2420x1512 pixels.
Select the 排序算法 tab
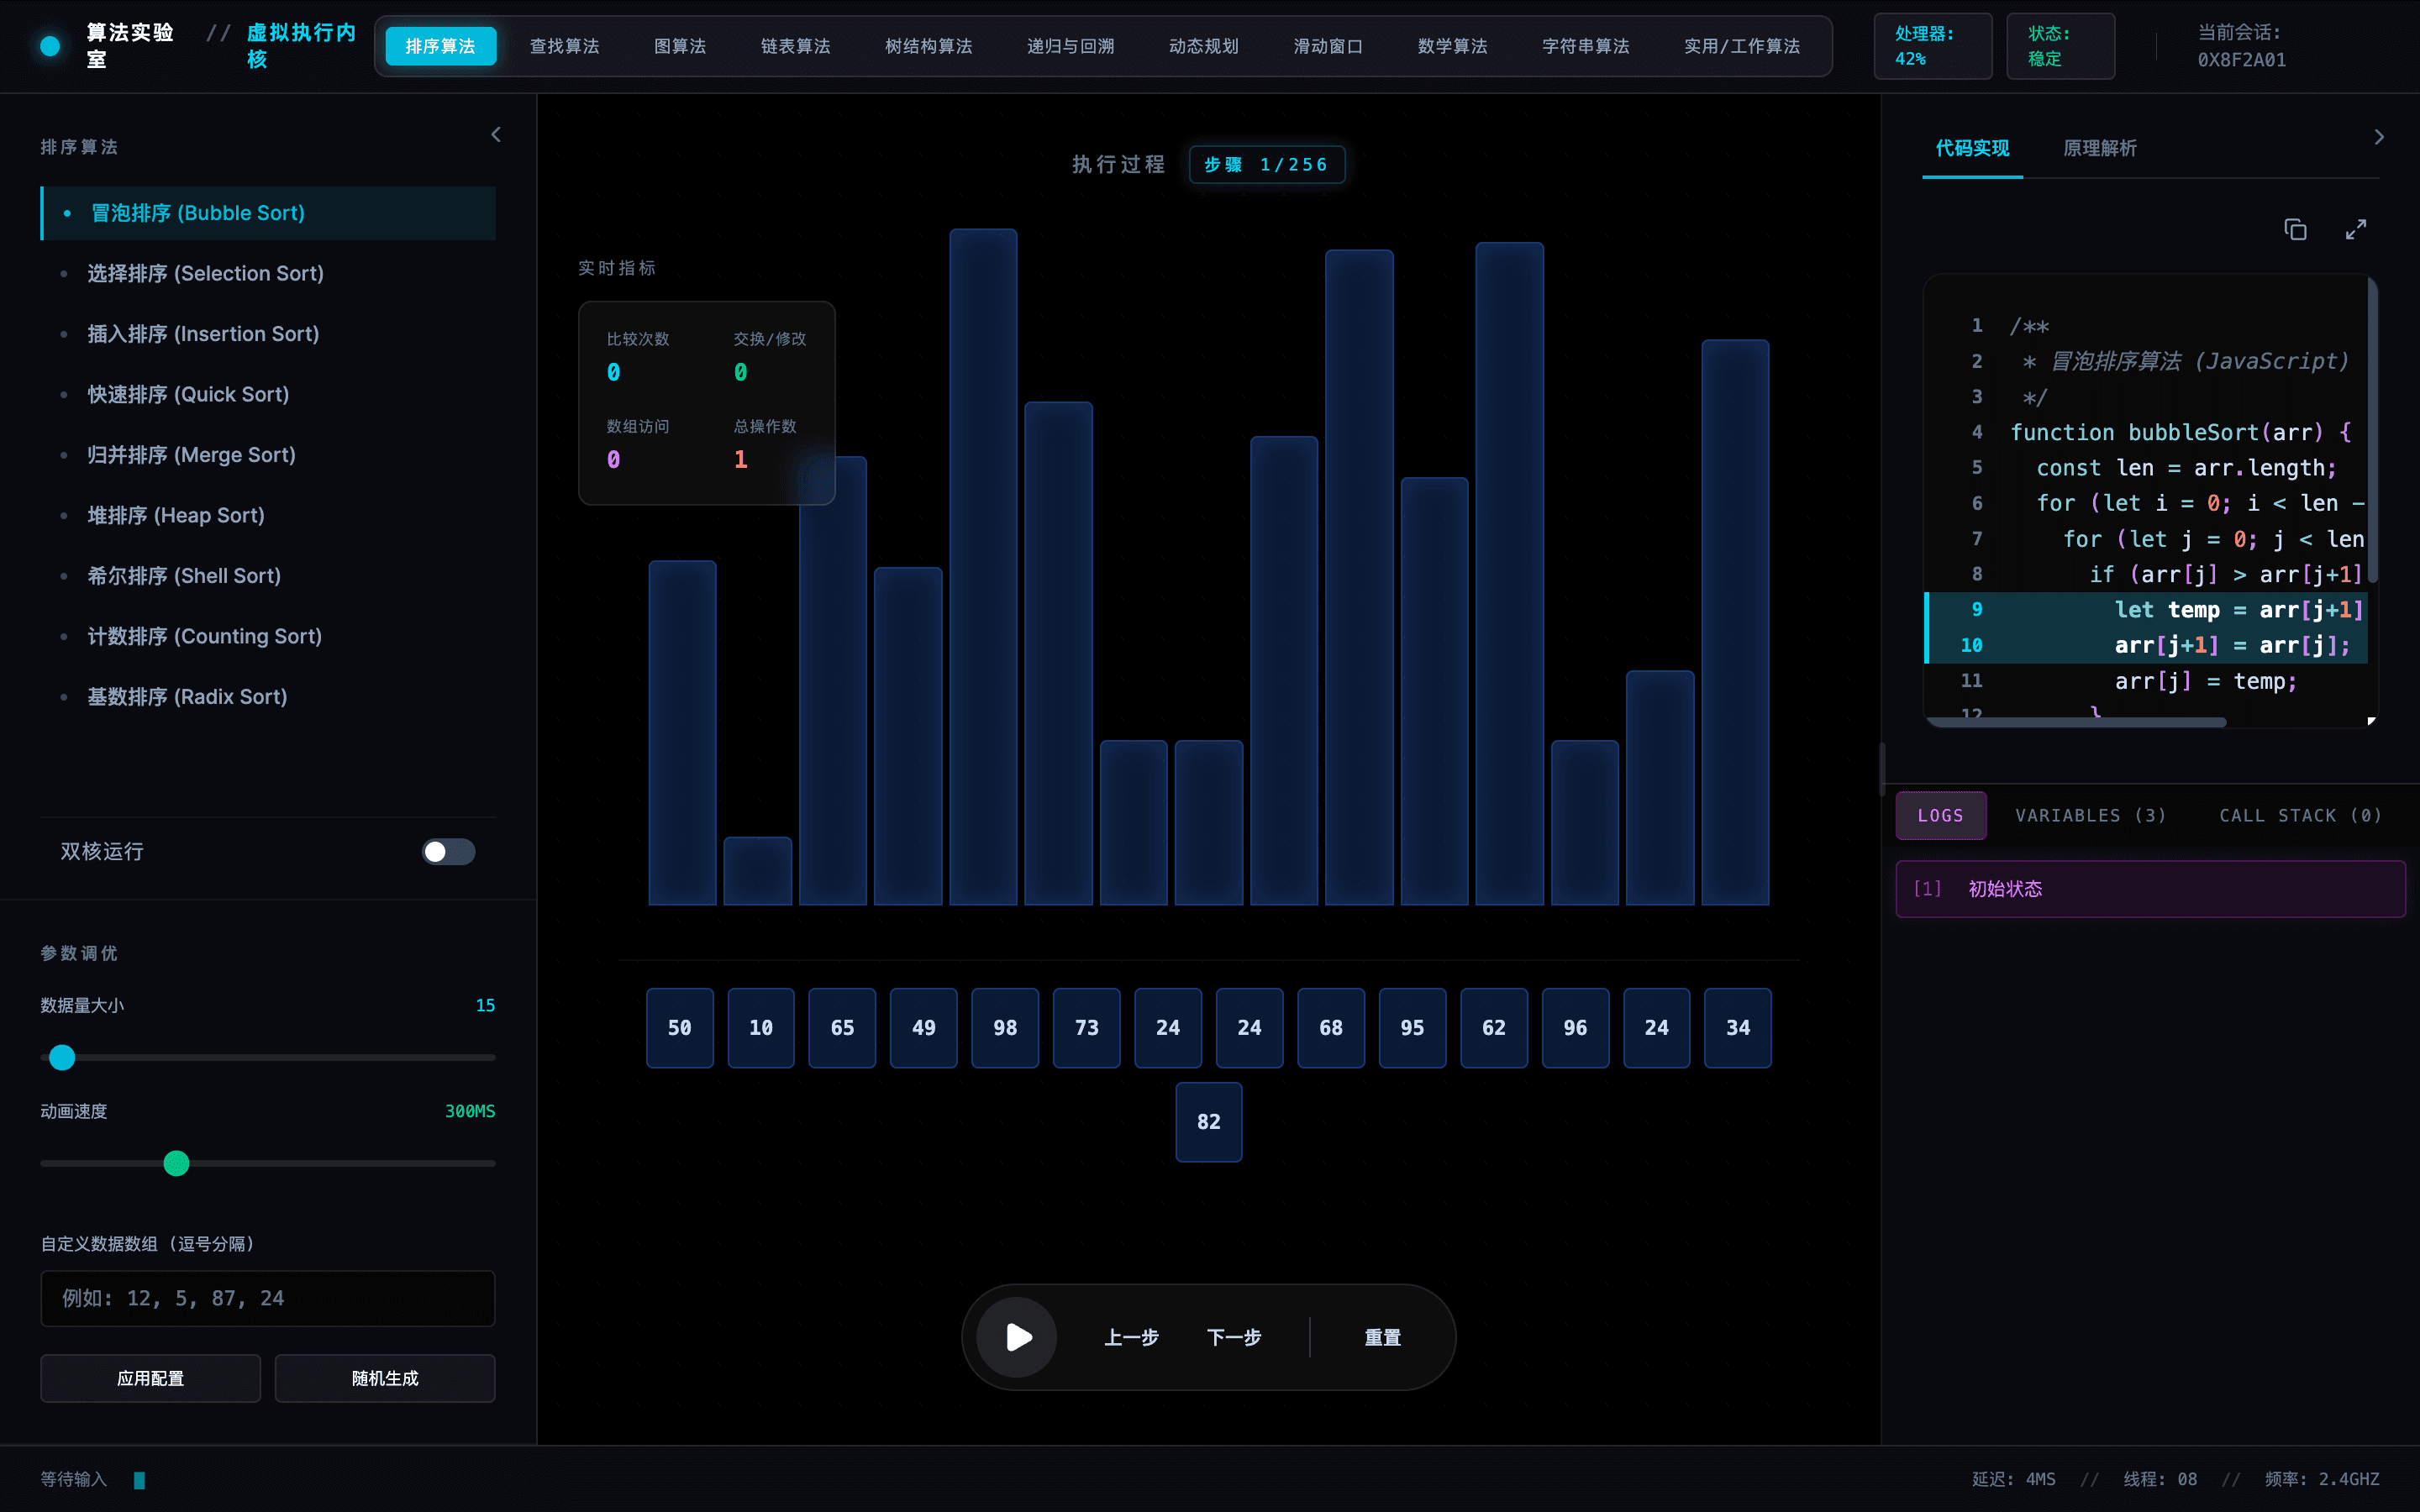click(x=440, y=46)
